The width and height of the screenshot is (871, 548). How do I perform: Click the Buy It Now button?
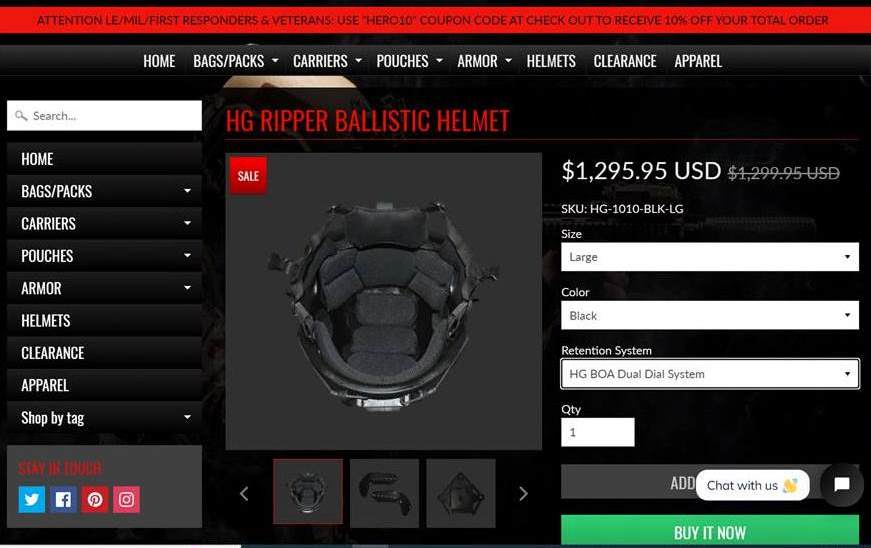click(x=709, y=531)
